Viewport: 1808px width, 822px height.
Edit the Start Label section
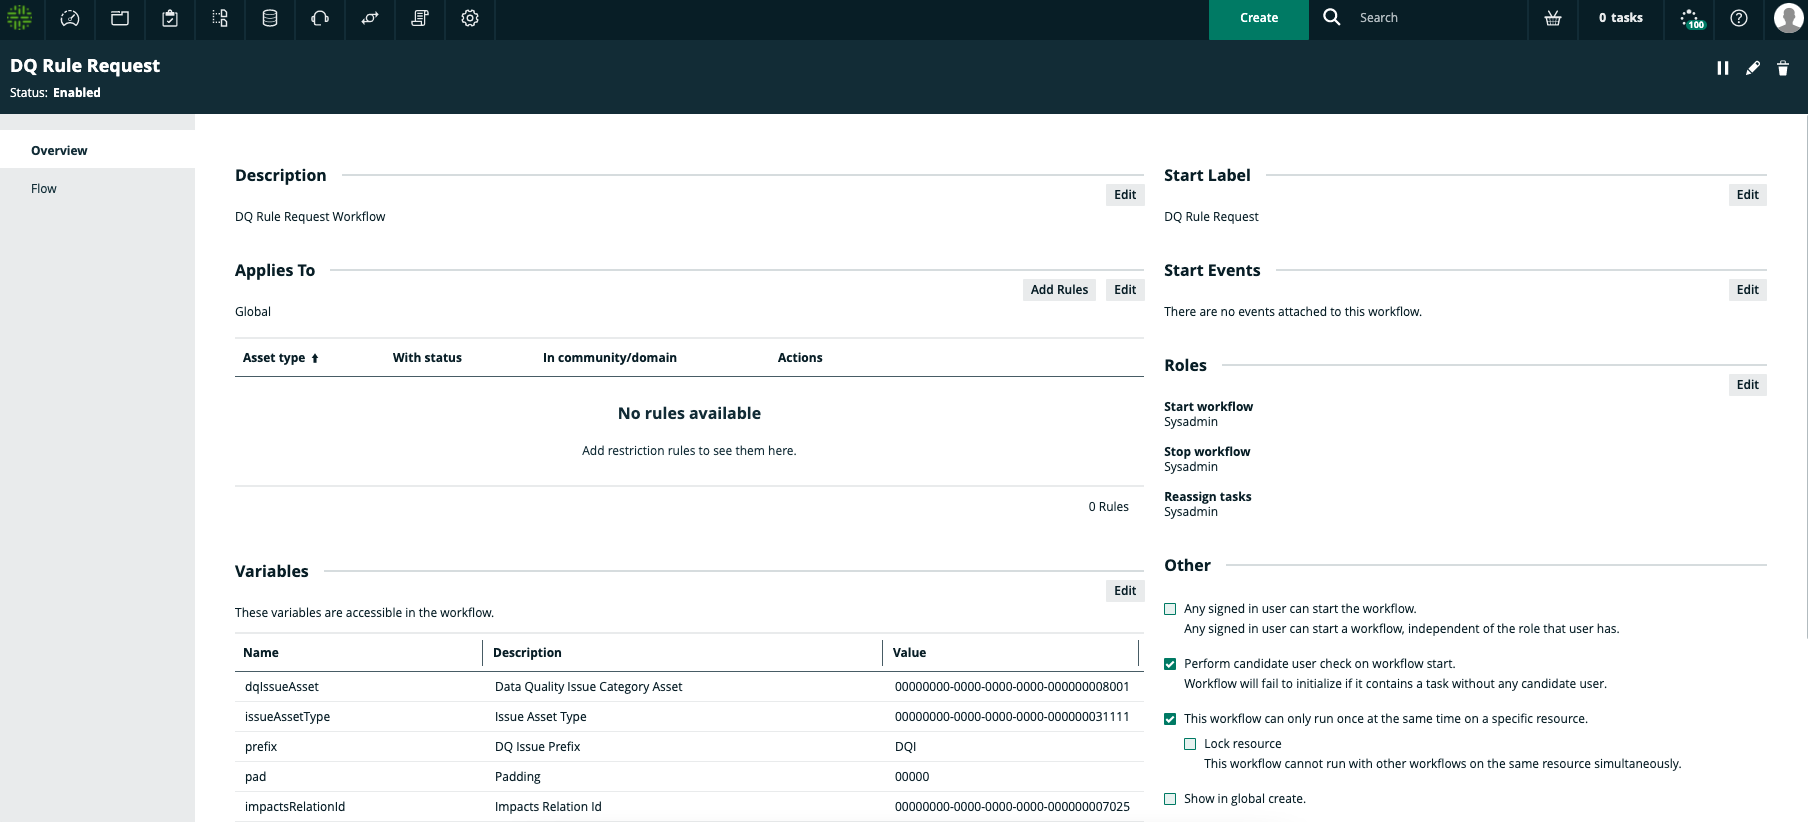1748,195
